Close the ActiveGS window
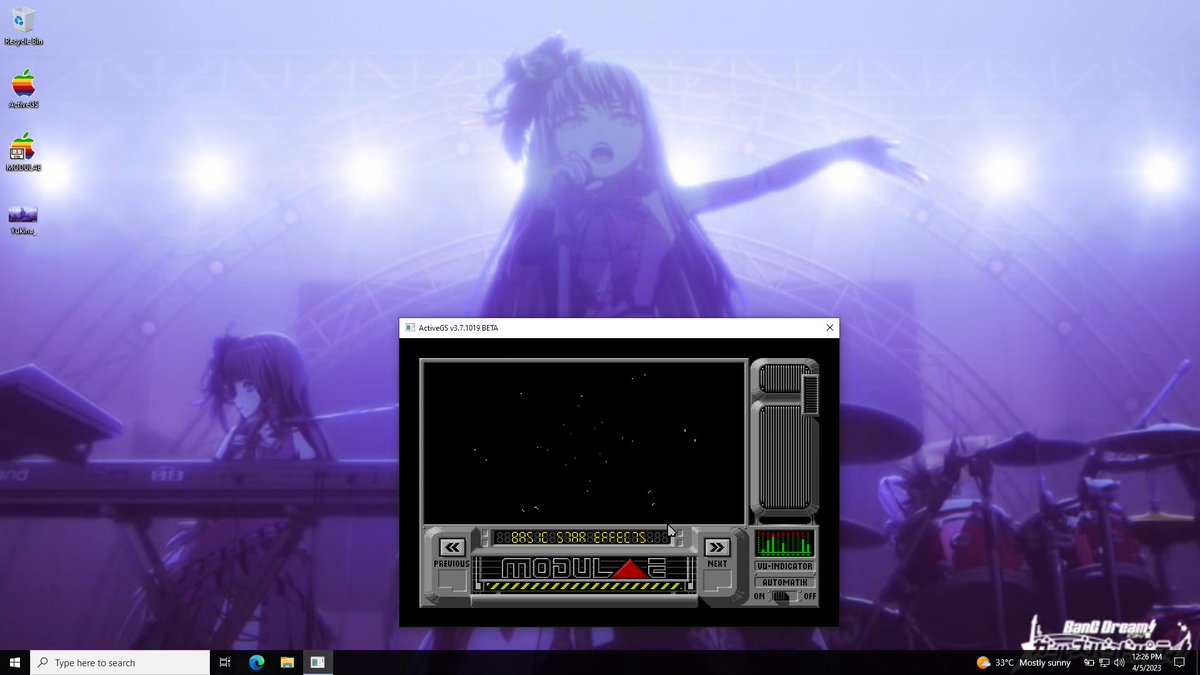This screenshot has width=1200, height=675. [x=829, y=328]
